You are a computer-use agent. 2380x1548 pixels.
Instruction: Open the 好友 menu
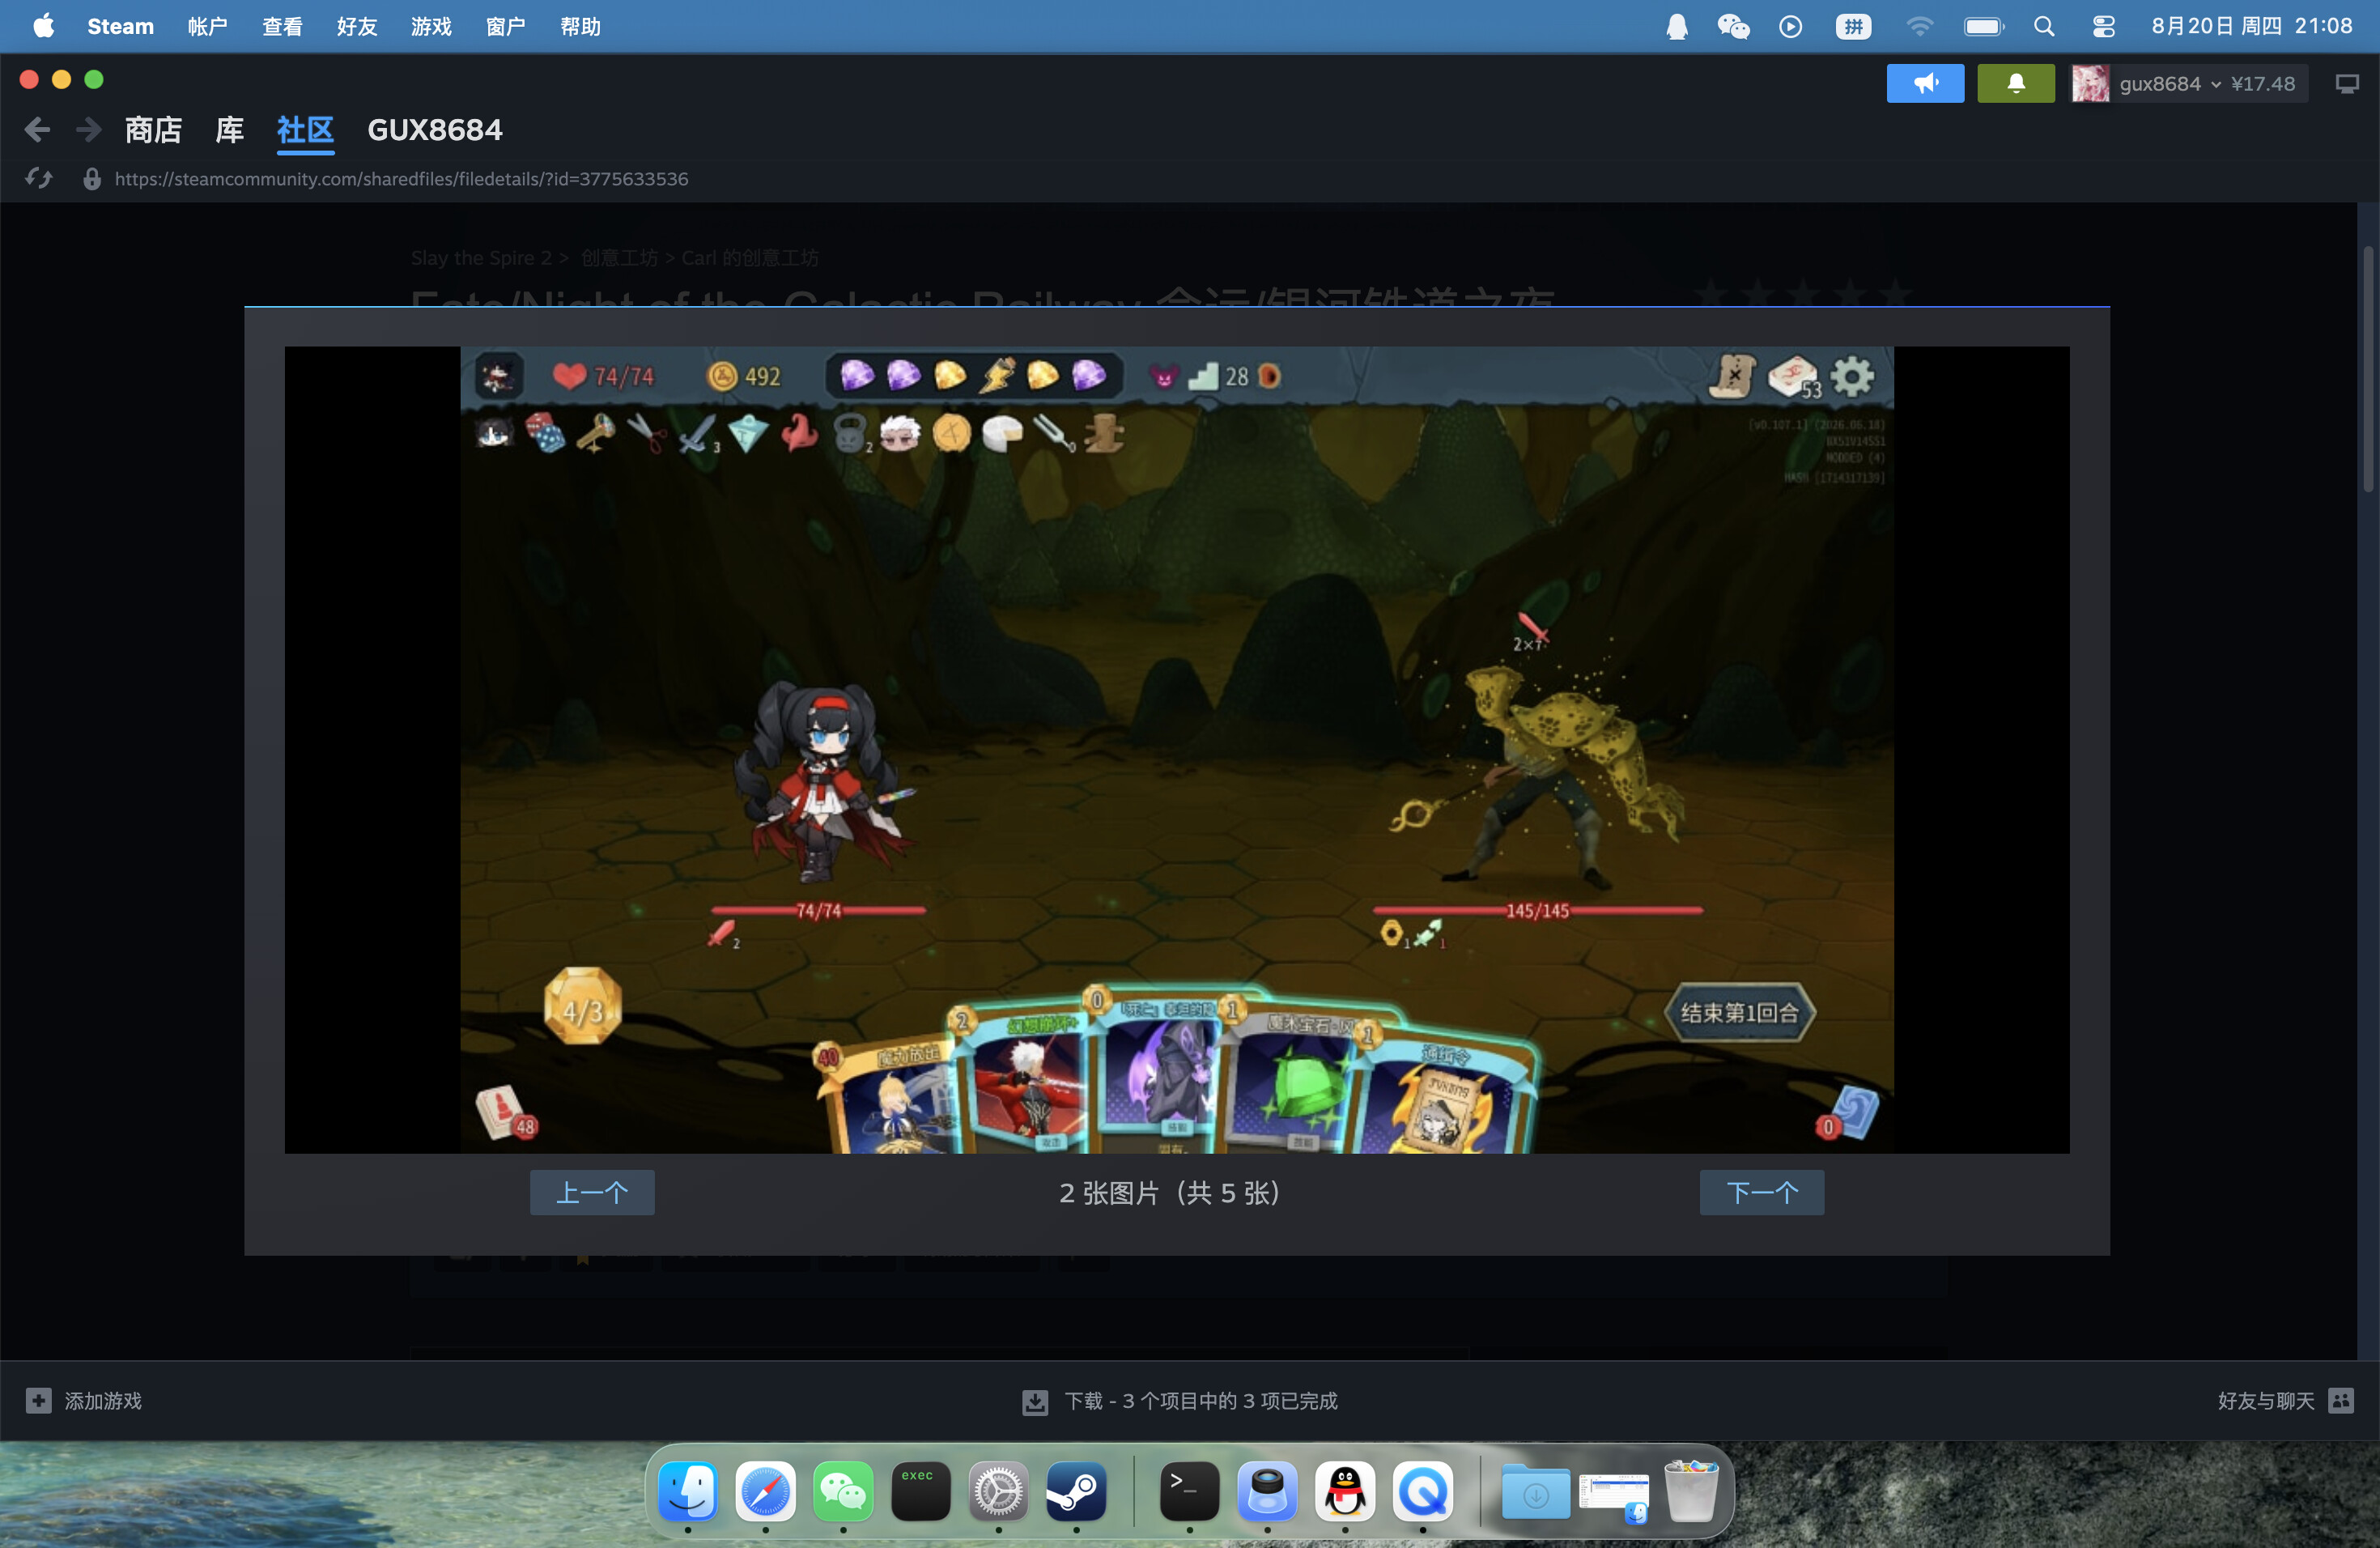click(x=357, y=26)
